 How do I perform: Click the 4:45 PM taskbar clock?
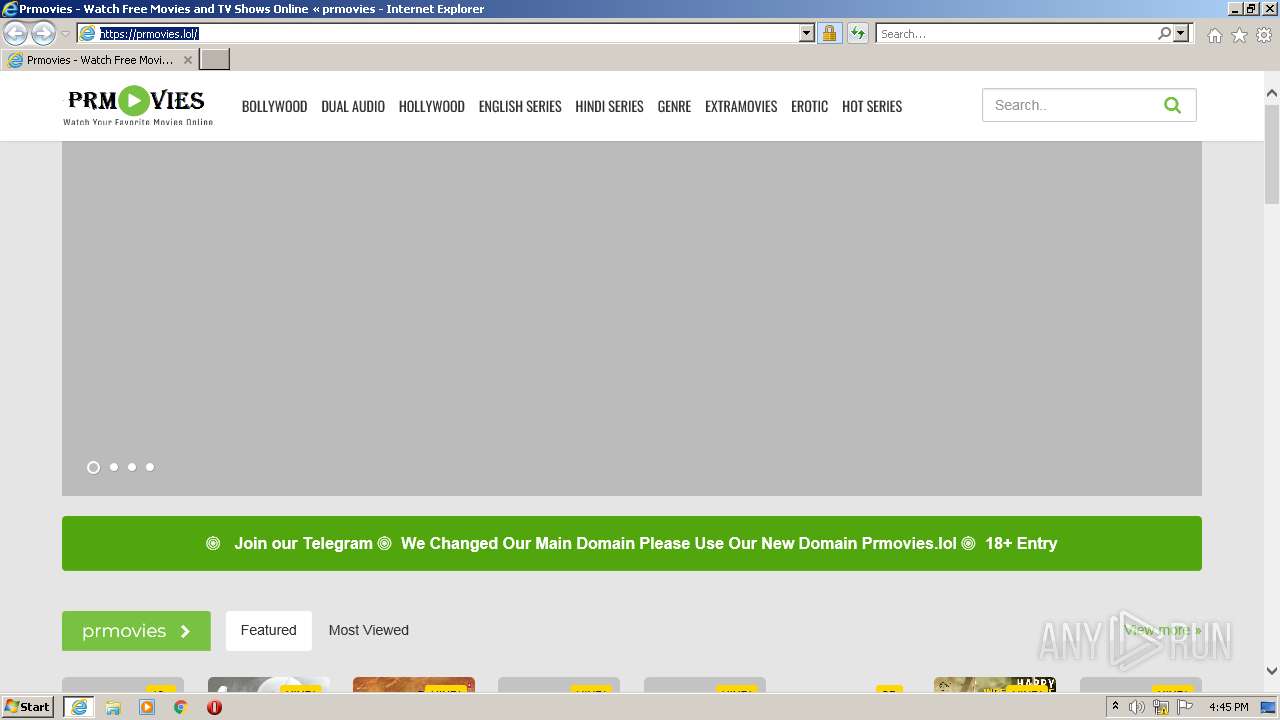pos(1228,707)
